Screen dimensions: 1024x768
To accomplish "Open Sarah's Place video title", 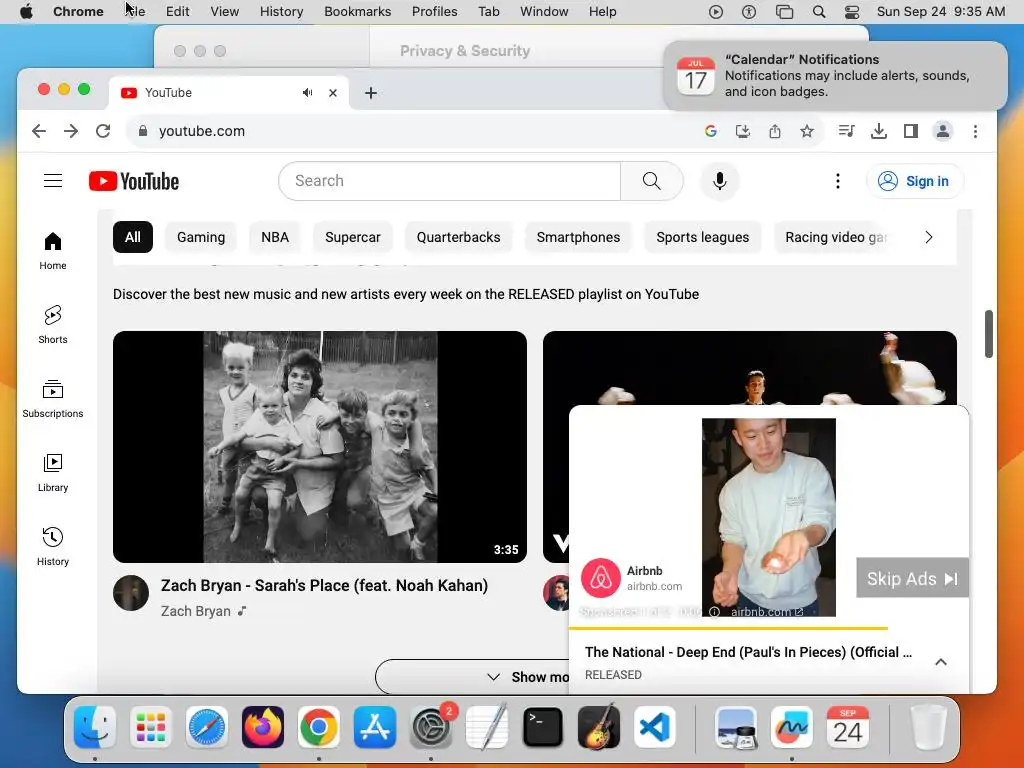I will tap(325, 586).
